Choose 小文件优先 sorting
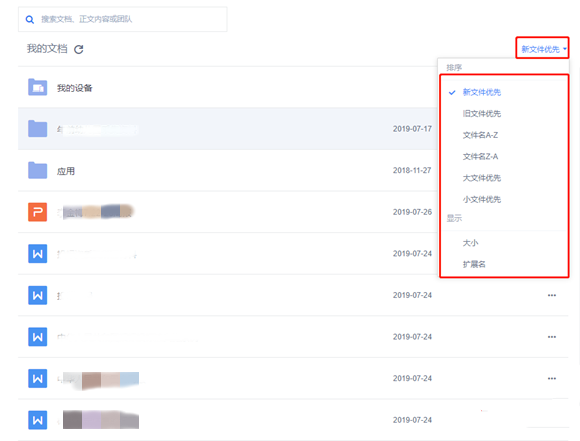The width and height of the screenshot is (580, 441). (482, 199)
